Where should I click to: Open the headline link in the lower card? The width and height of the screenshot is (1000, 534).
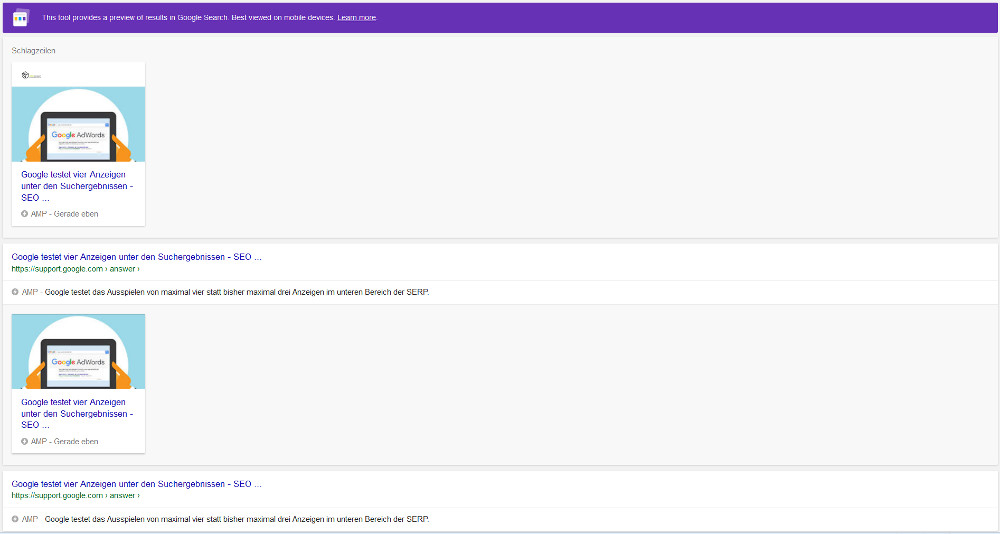(76, 413)
